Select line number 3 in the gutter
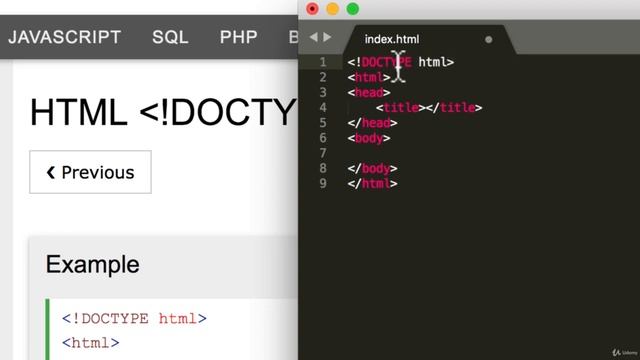This screenshot has height=360, width=640. click(323, 92)
